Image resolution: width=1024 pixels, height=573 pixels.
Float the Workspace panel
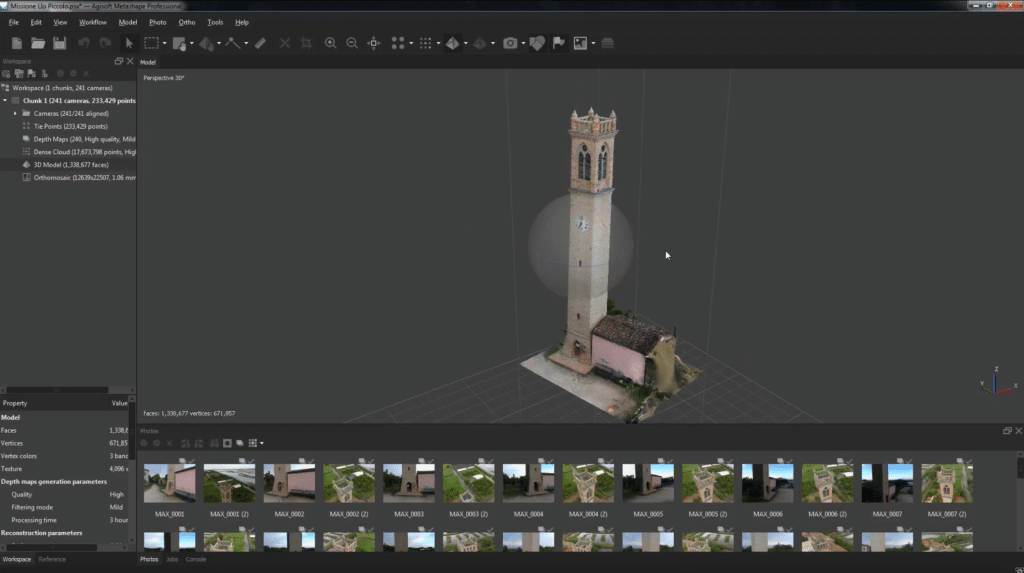pyautogui.click(x=118, y=61)
